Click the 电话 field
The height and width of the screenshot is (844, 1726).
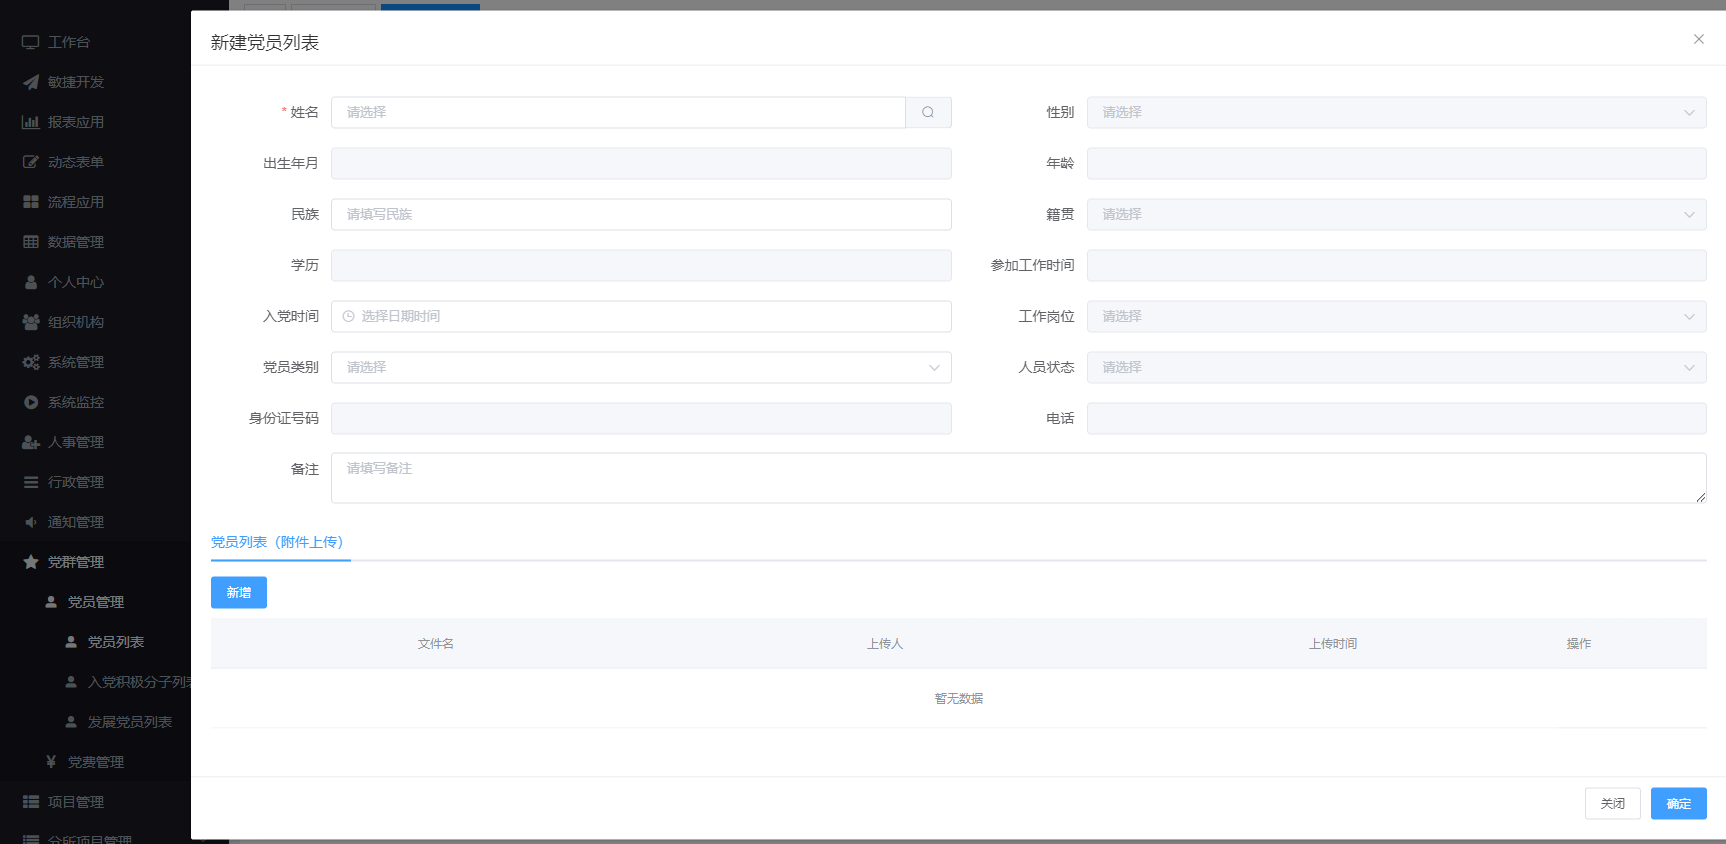1396,418
